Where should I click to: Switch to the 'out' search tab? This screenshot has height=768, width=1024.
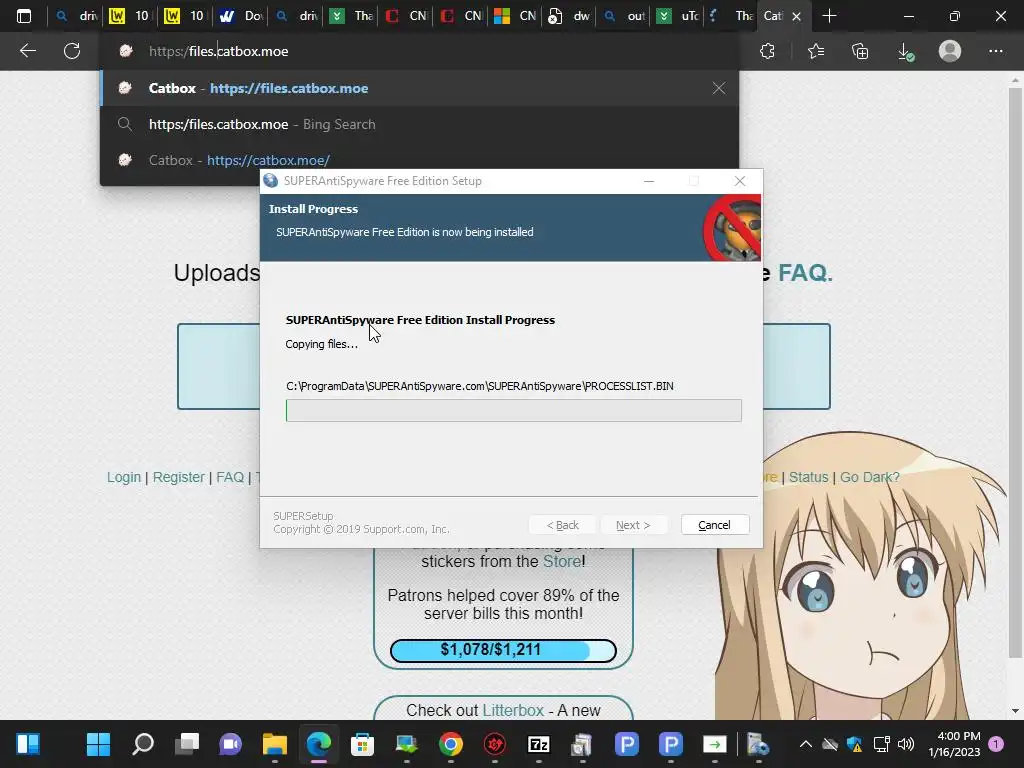point(624,16)
